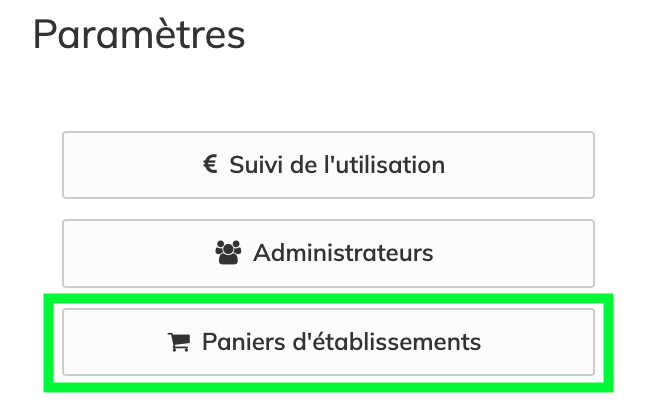Click the euro icon on Suivi de l'utilisation
Viewport: 664px width, 402px height.
211,164
